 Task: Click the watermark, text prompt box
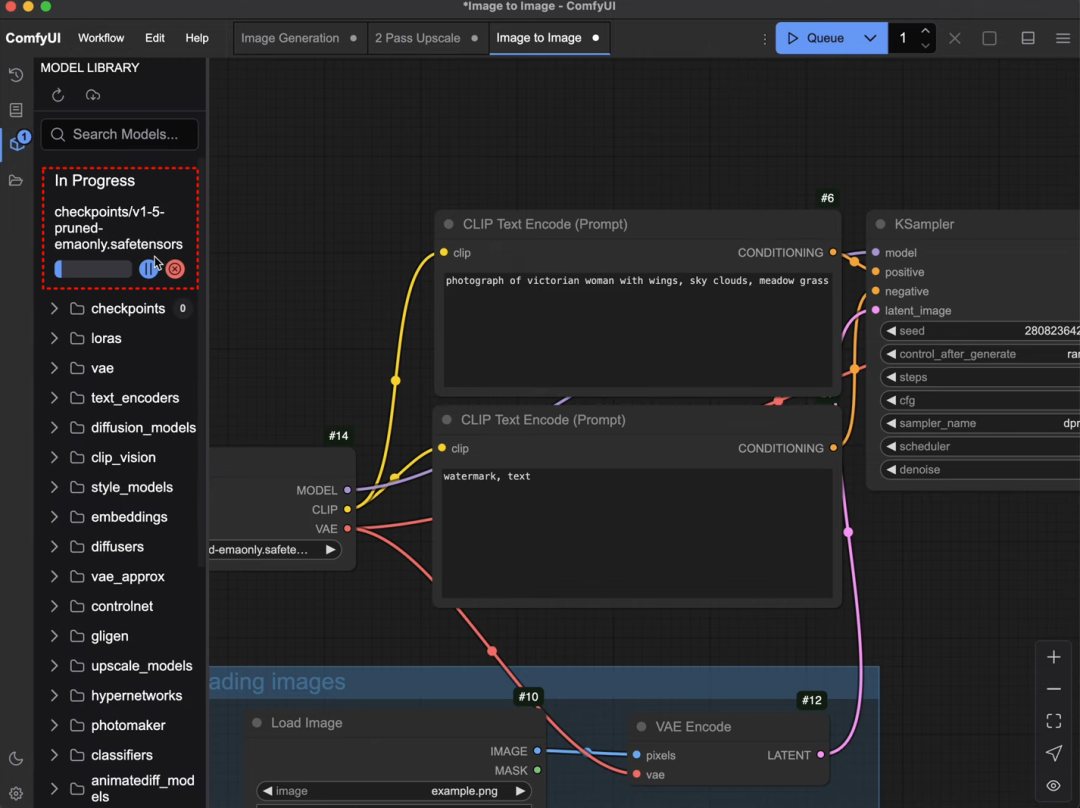[637, 533]
